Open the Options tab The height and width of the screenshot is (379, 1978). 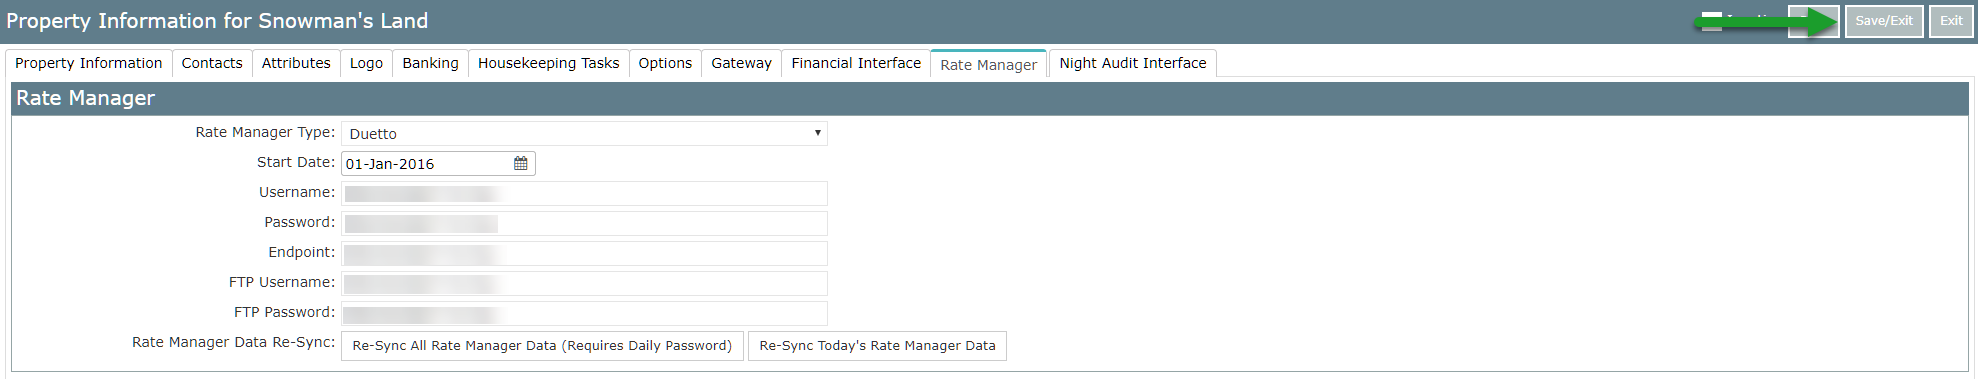tap(665, 63)
